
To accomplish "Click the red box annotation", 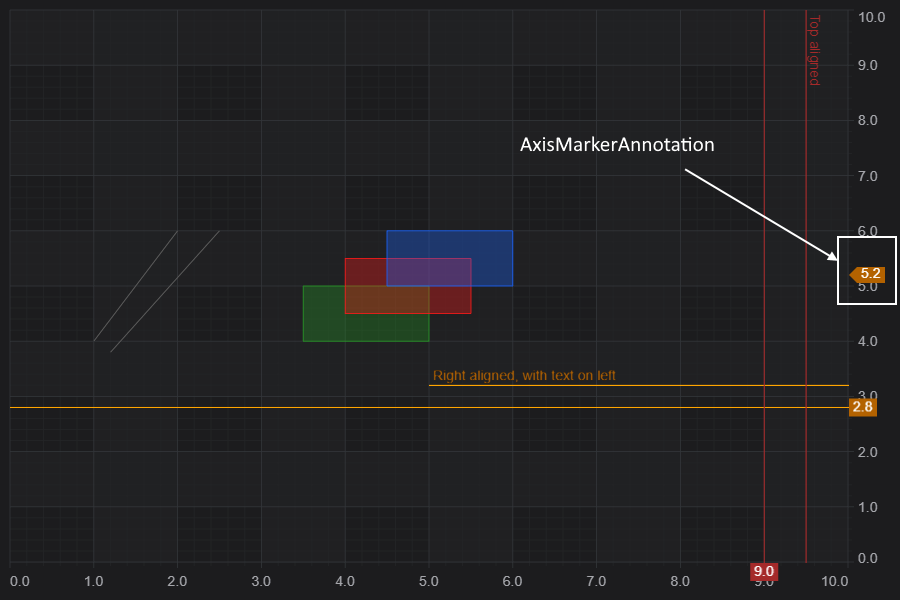I will click(x=408, y=286).
